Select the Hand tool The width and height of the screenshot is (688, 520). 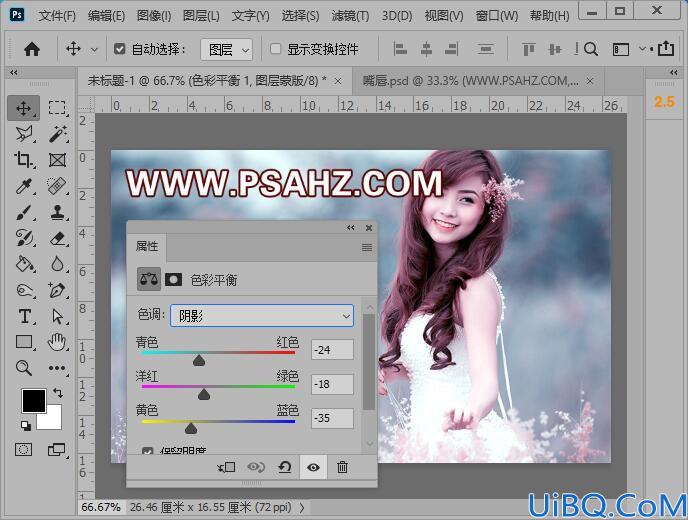pos(57,342)
